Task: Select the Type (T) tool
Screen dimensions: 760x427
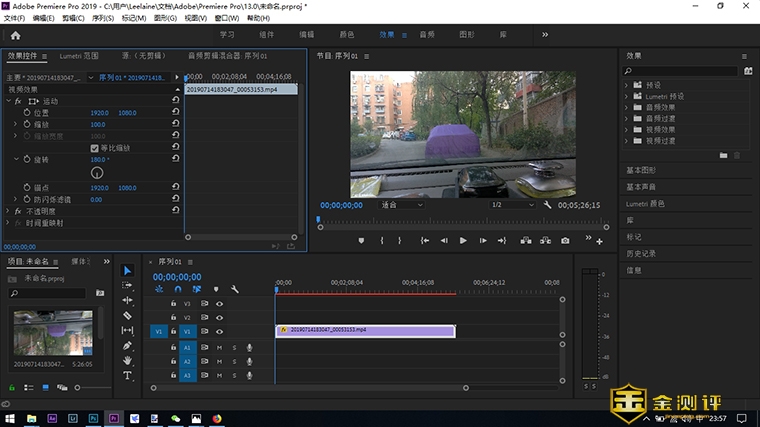Action: point(127,376)
